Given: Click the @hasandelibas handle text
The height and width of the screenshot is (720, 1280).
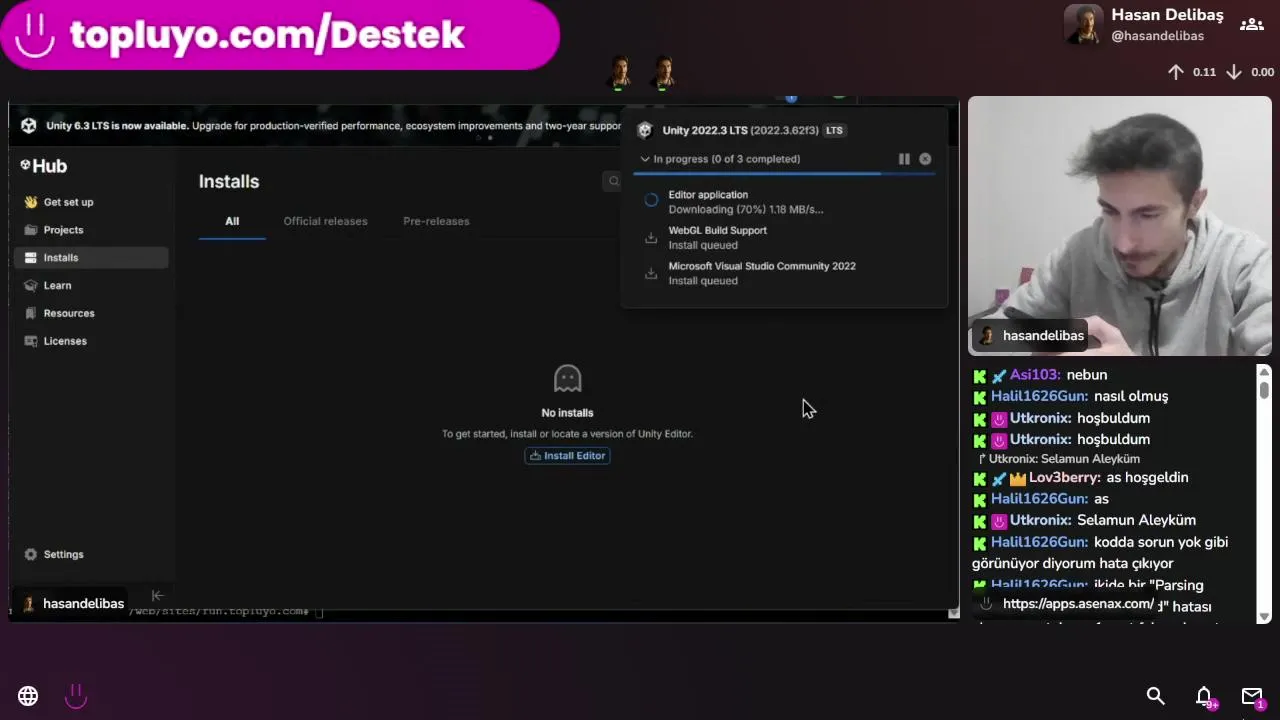Looking at the screenshot, I should (1157, 36).
